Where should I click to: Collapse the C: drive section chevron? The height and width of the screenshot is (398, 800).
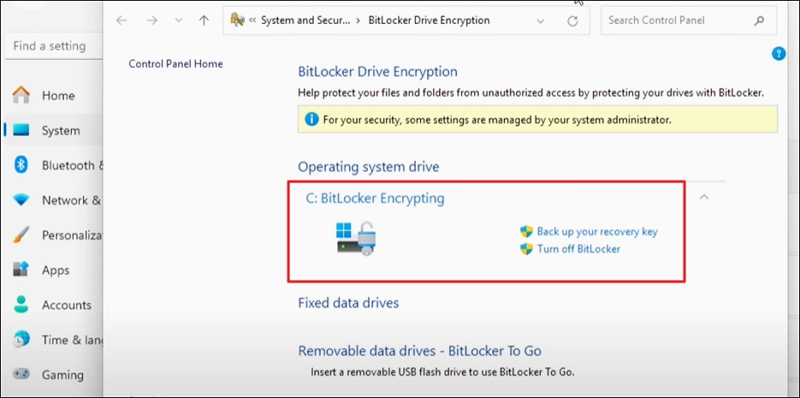point(704,197)
